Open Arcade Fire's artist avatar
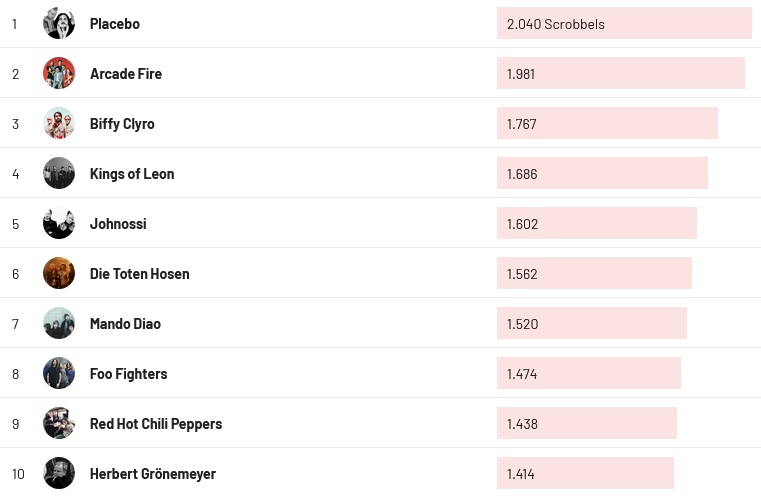The height and width of the screenshot is (497, 761). 59,73
